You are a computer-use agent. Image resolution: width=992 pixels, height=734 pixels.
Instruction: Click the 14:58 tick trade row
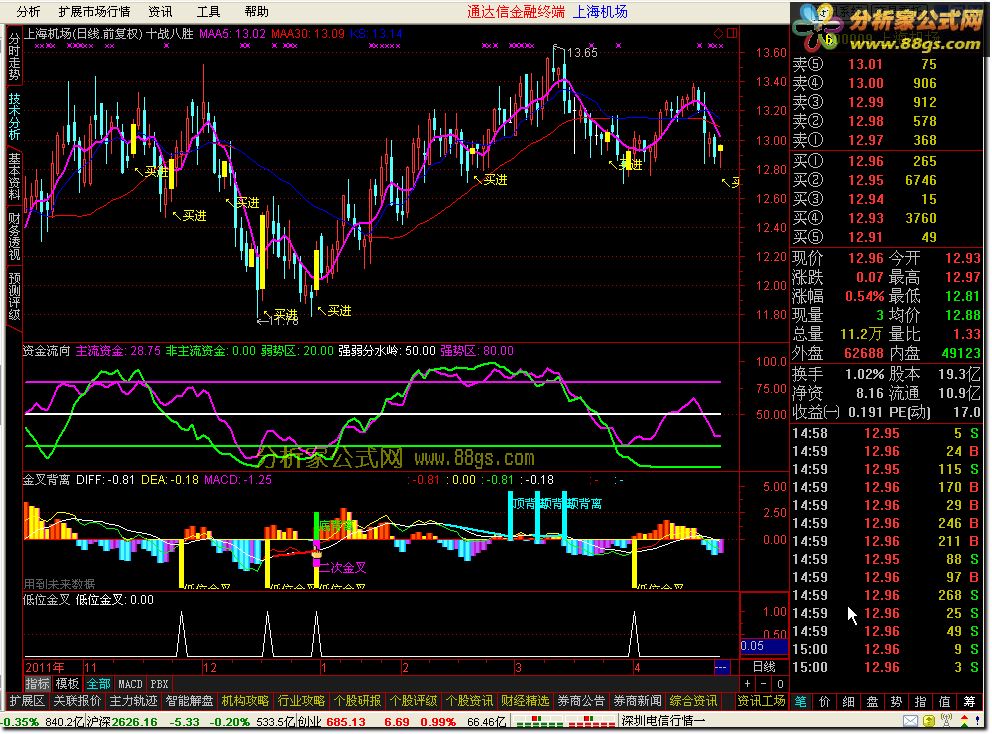[x=886, y=433]
